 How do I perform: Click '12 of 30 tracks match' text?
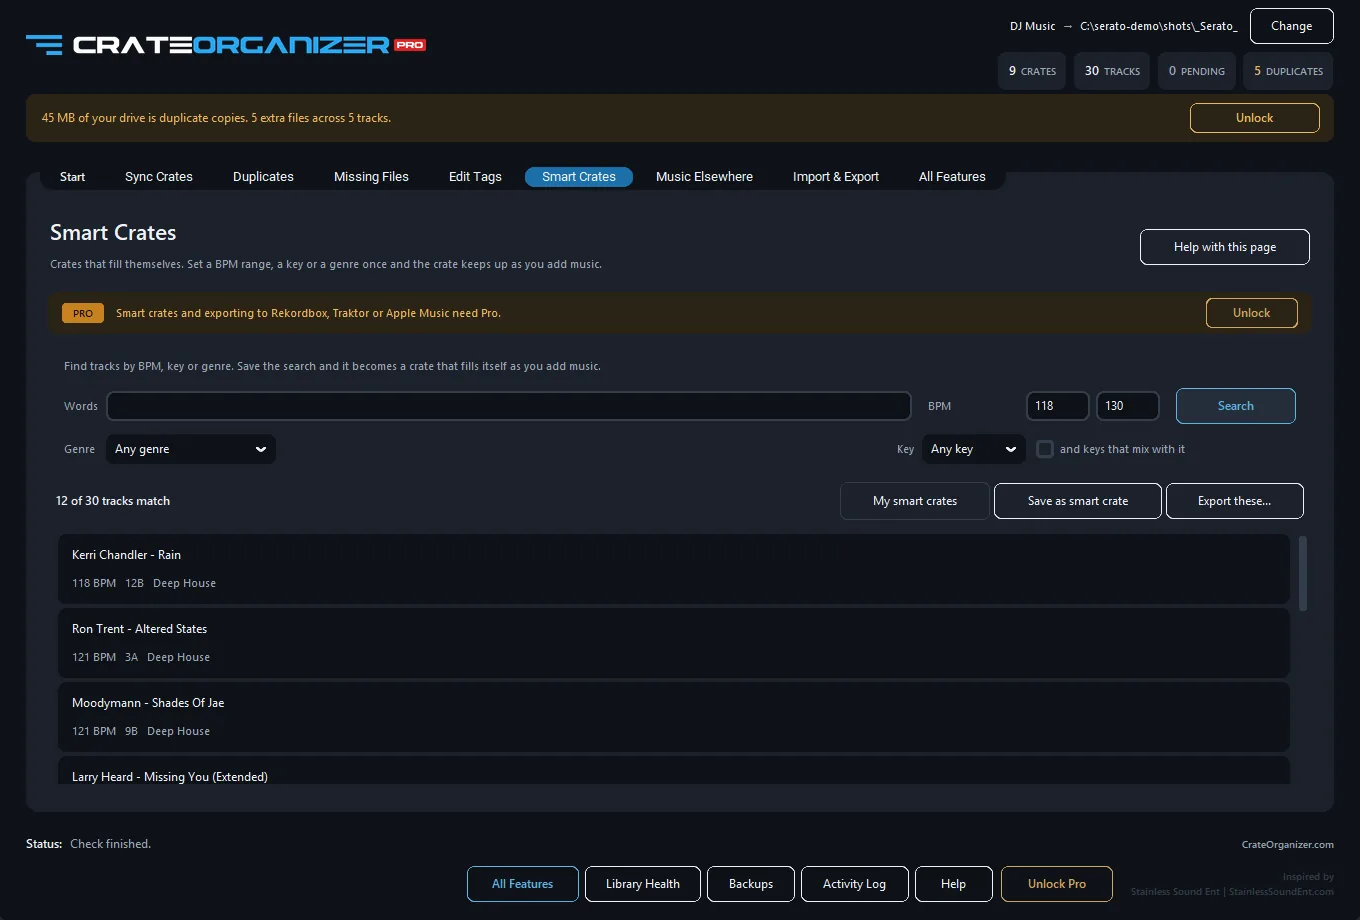tap(113, 501)
